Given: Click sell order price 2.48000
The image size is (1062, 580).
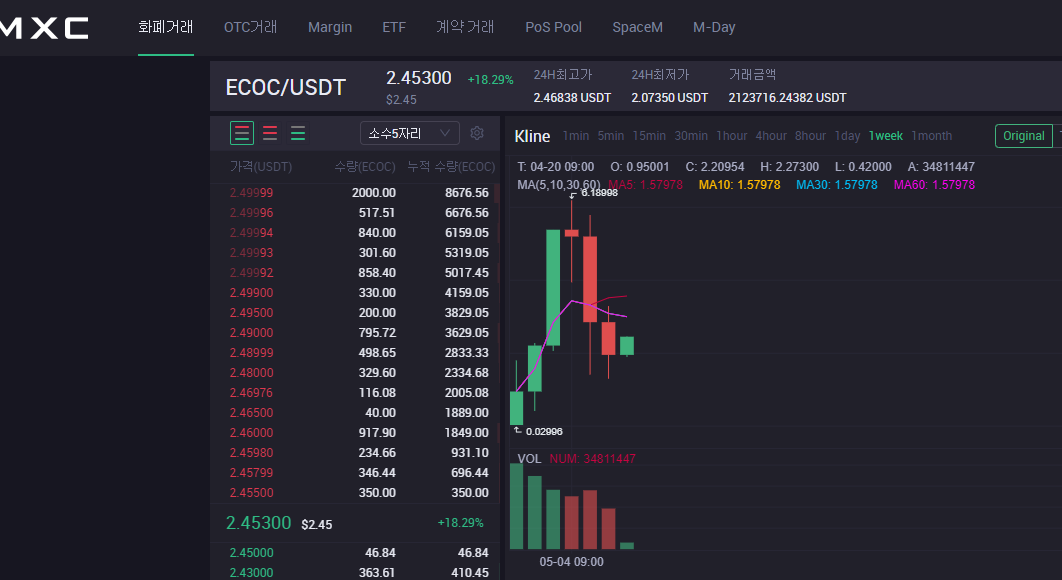Looking at the screenshot, I should 251,373.
